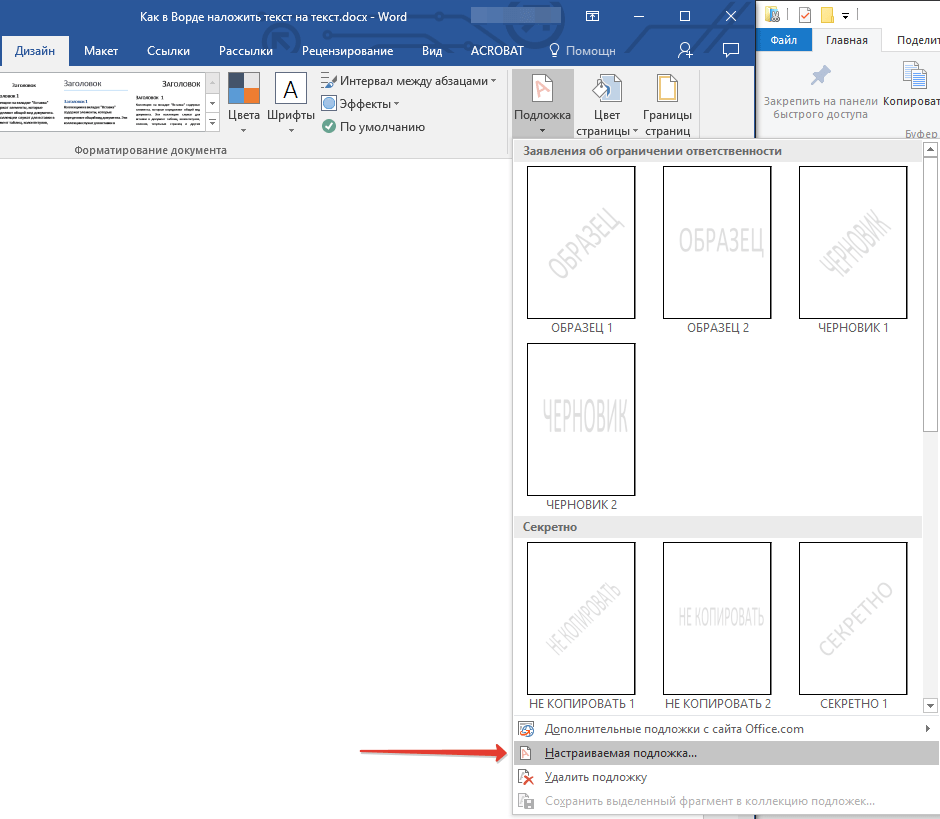Open the Цвет страницы page color menu
The height and width of the screenshot is (819, 940).
pyautogui.click(x=606, y=105)
